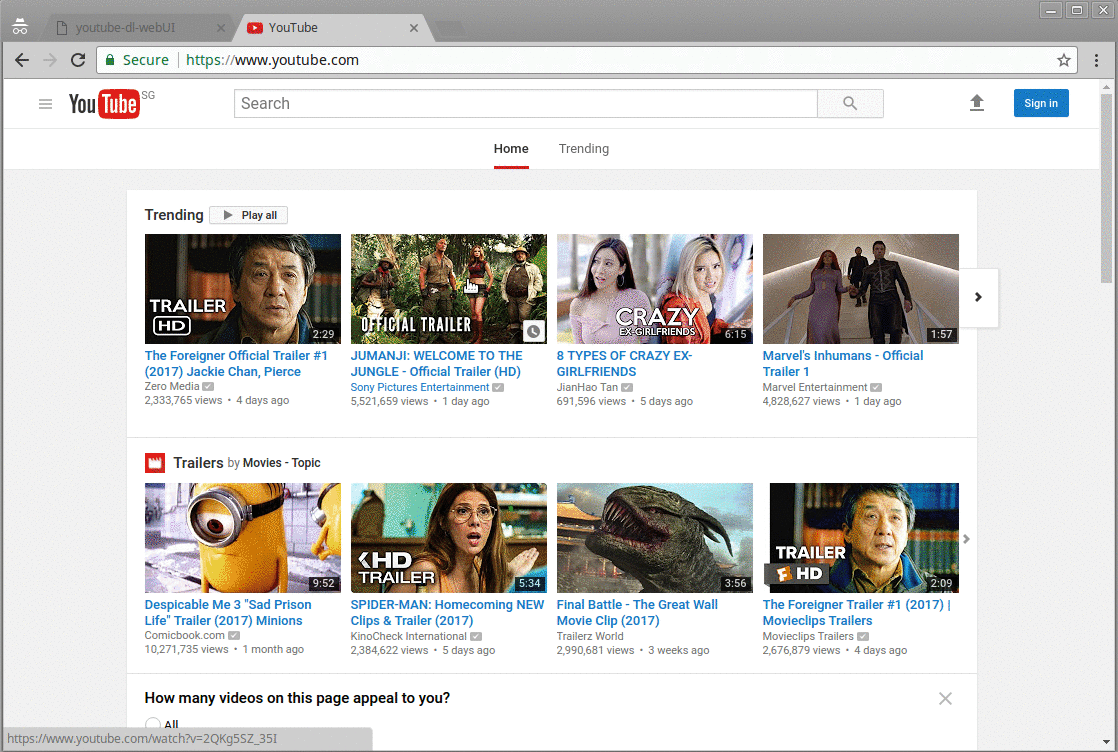Screen dimensions: 1118x752
Task: Click the YouTube logo
Action: point(103,104)
